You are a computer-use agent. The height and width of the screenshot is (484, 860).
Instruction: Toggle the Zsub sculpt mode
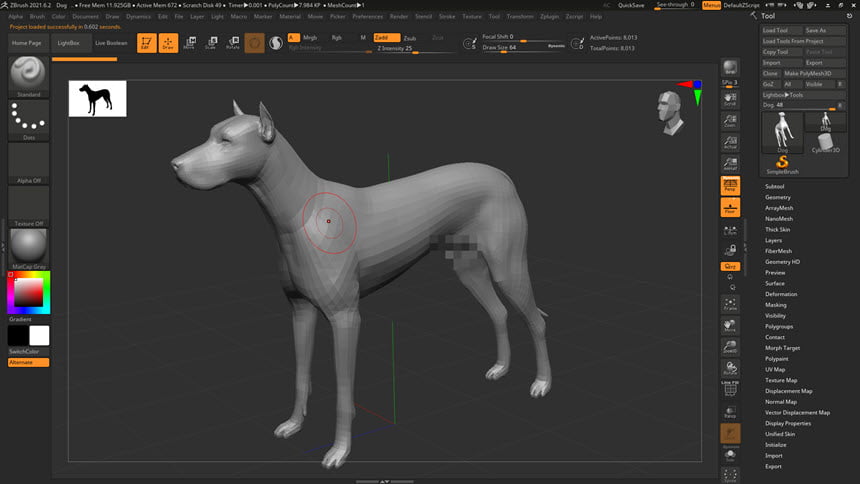410,38
